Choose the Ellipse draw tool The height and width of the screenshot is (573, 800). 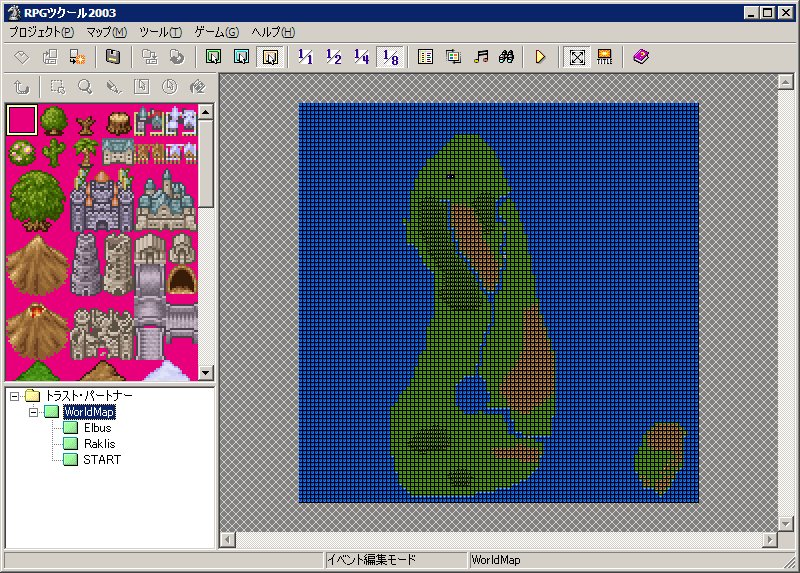169,87
